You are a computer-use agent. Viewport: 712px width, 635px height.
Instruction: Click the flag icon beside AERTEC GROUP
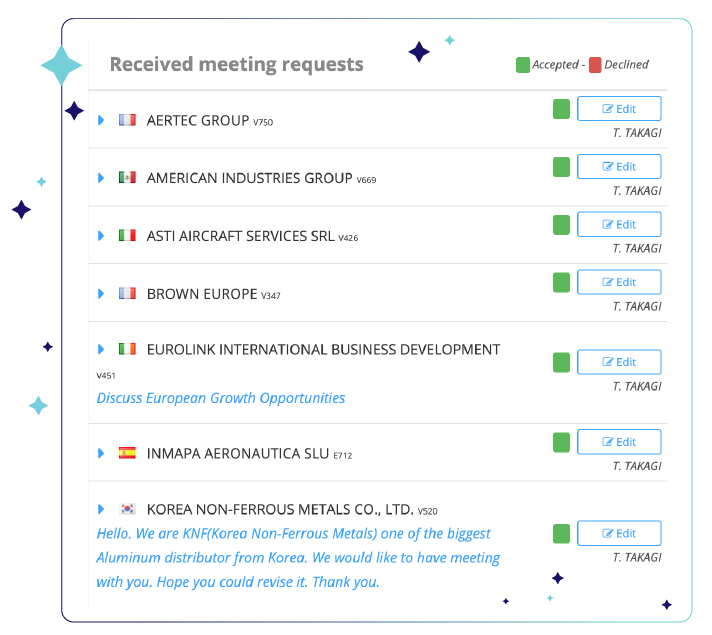tap(127, 120)
